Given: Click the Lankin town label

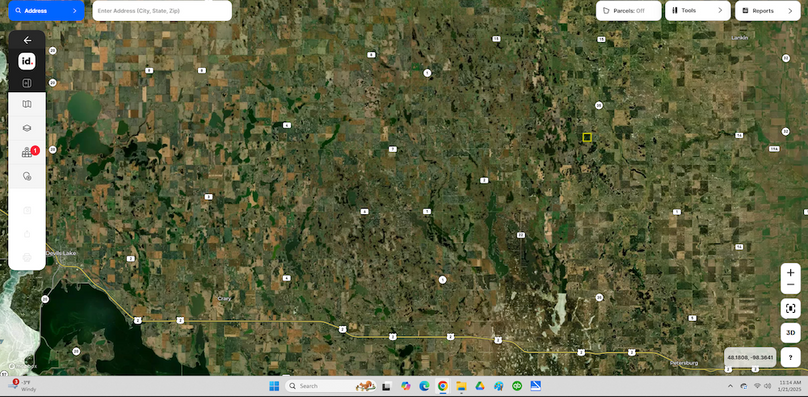Looking at the screenshot, I should (739, 38).
